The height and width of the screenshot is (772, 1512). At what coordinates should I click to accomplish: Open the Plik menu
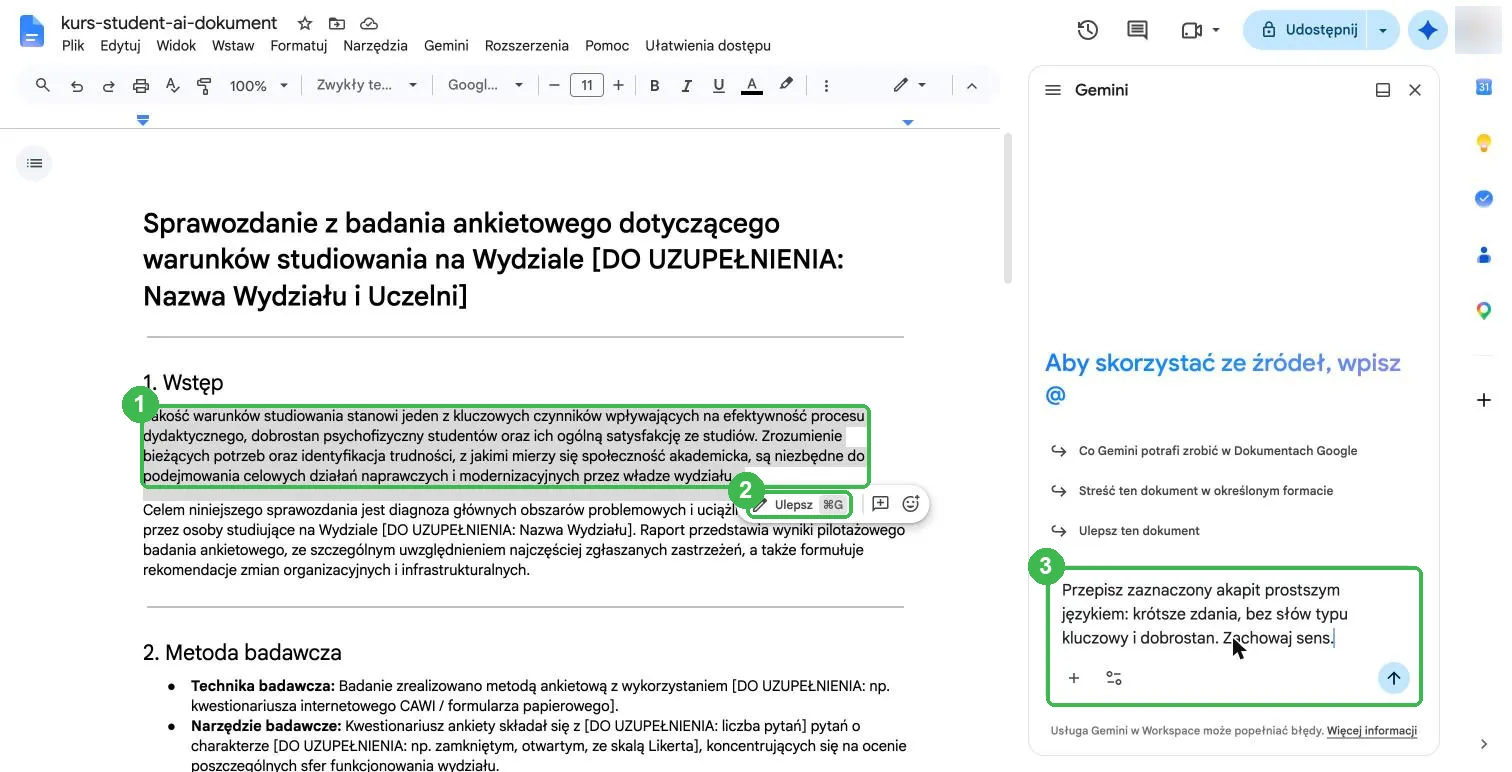point(73,45)
